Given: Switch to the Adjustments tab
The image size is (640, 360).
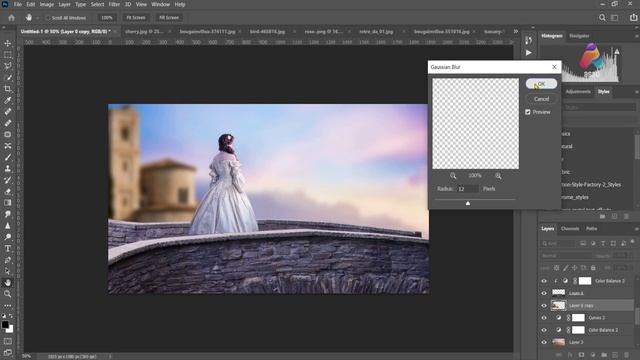Looking at the screenshot, I should tap(578, 92).
